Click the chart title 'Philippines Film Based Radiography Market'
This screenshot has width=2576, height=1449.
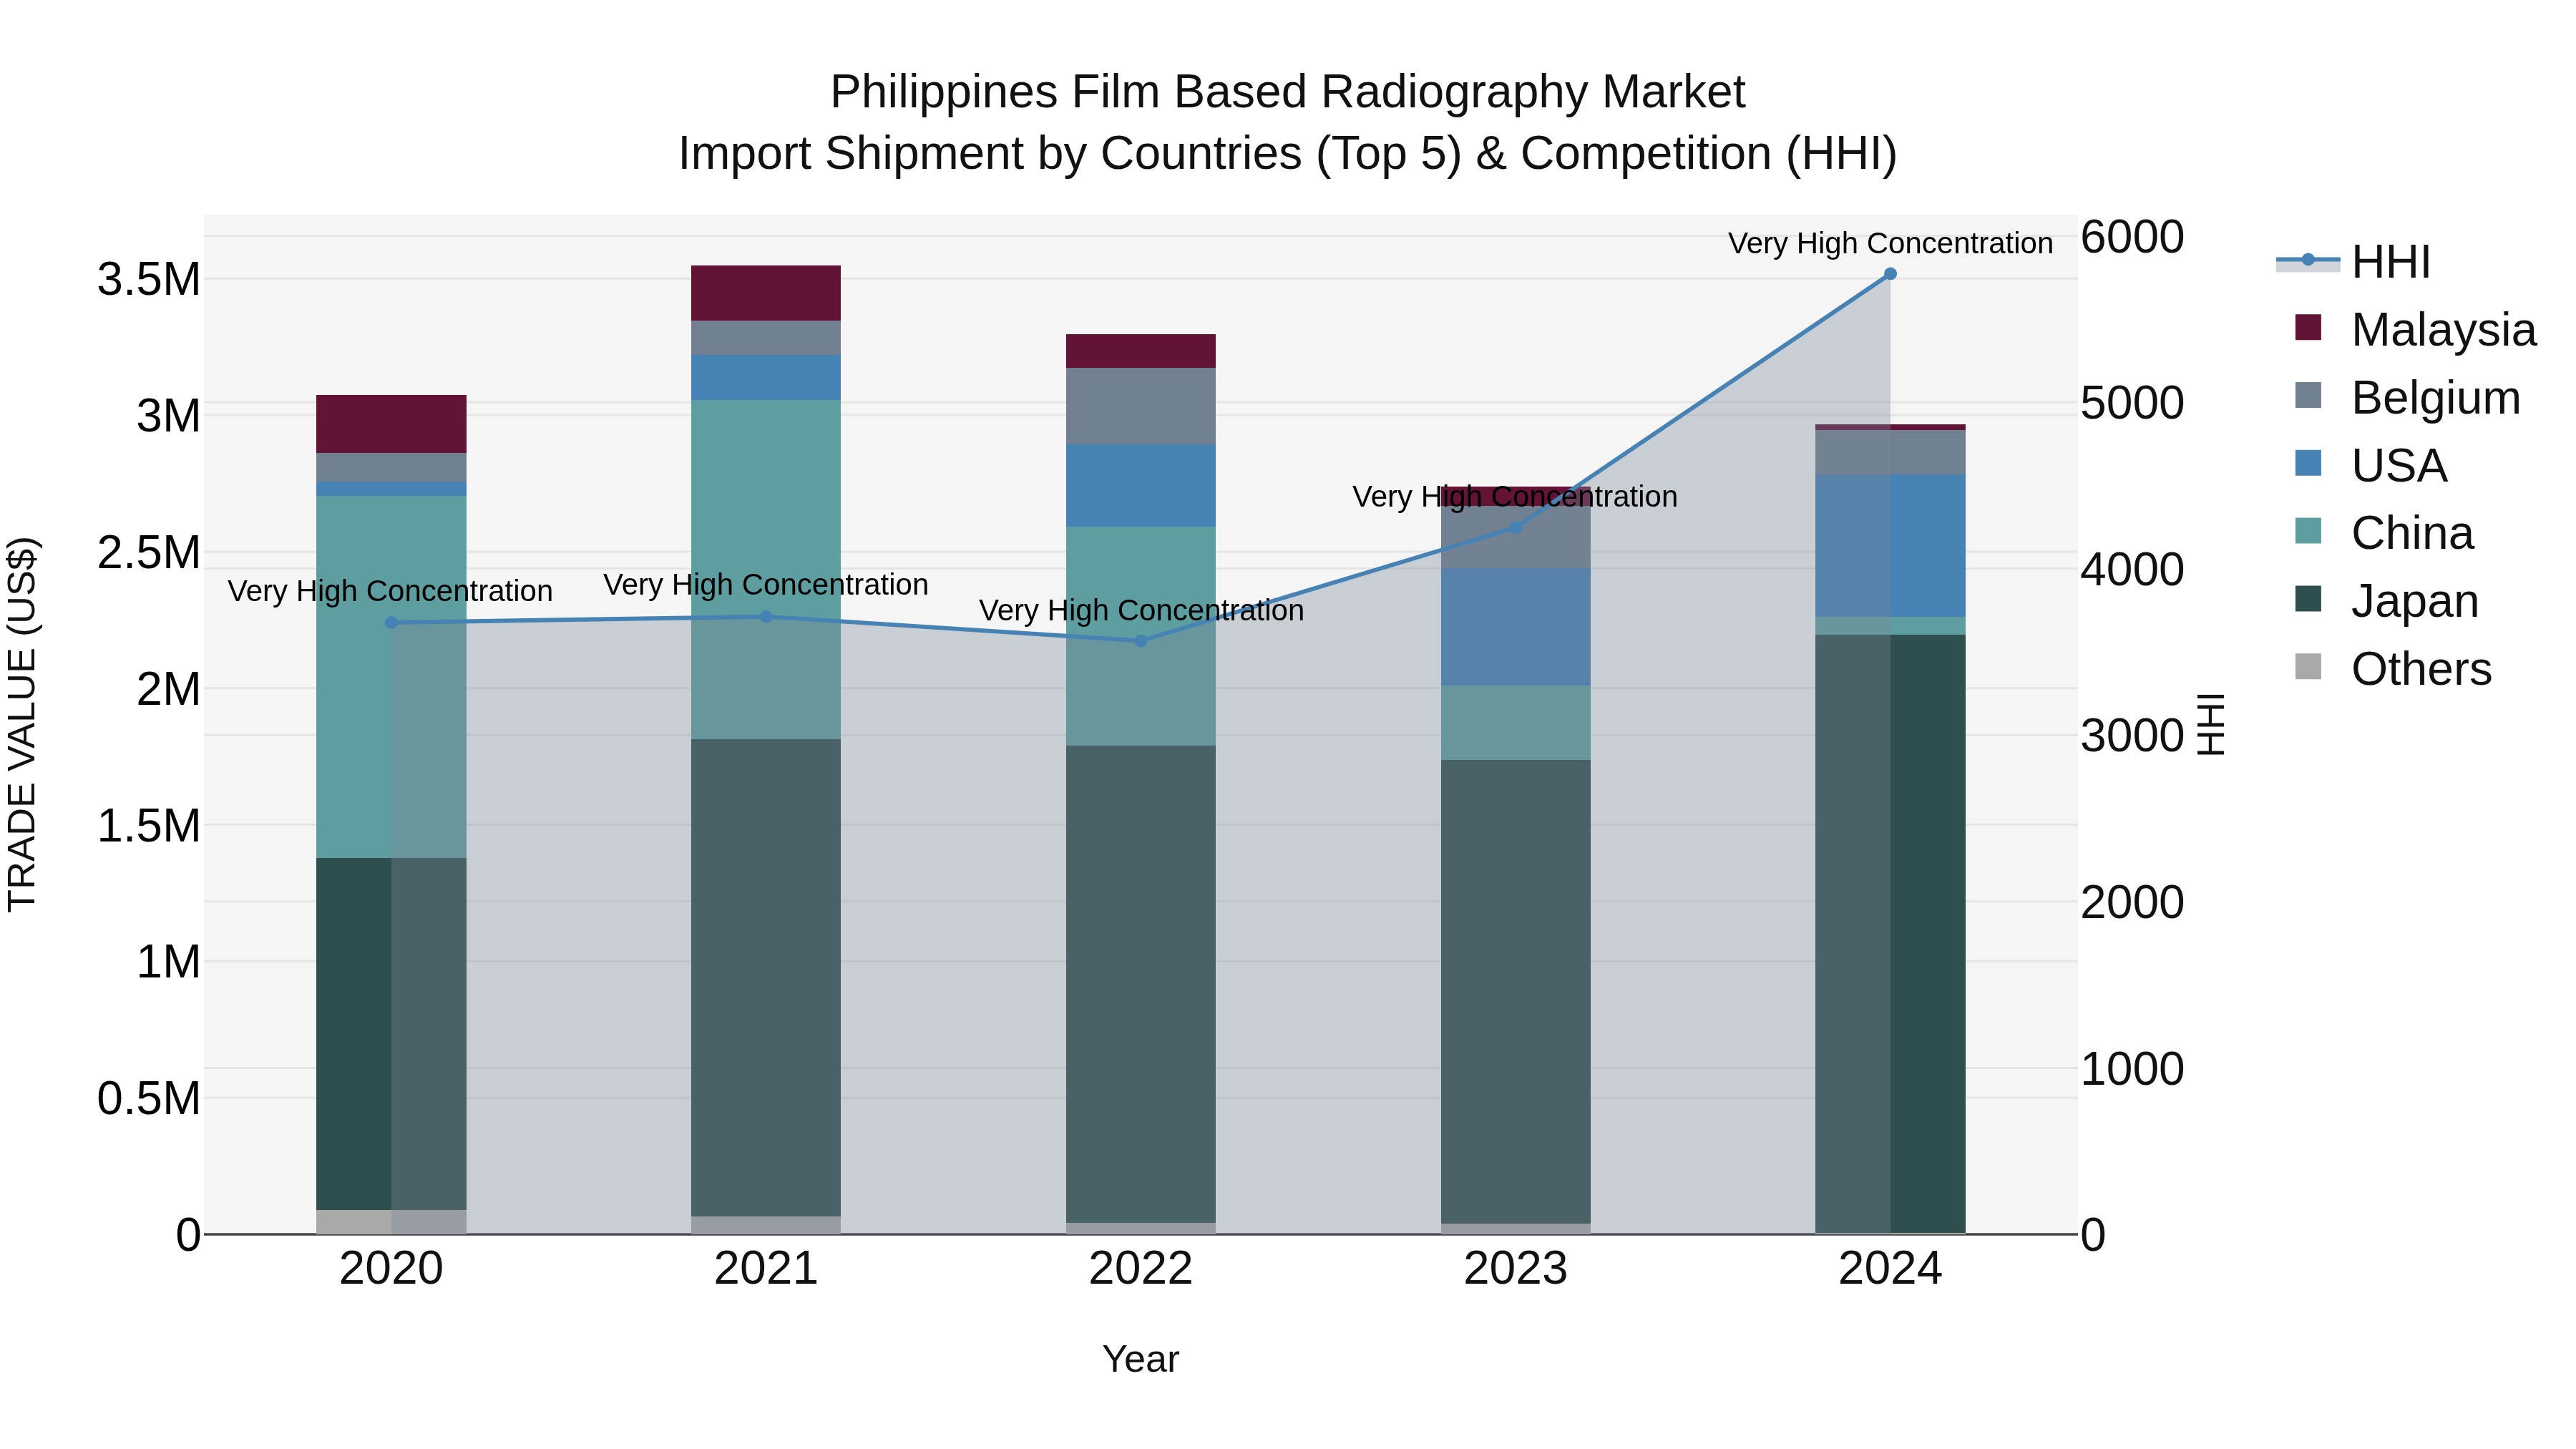tap(1288, 92)
